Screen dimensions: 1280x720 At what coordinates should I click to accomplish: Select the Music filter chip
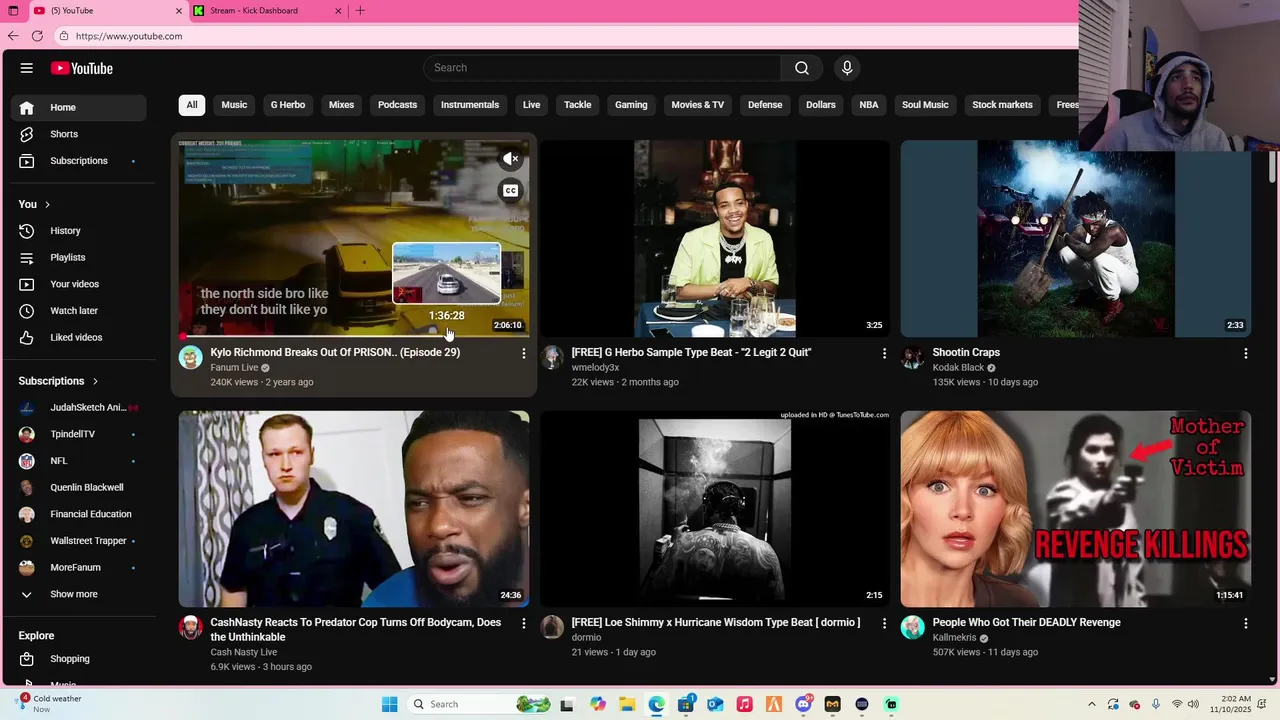[x=234, y=105]
